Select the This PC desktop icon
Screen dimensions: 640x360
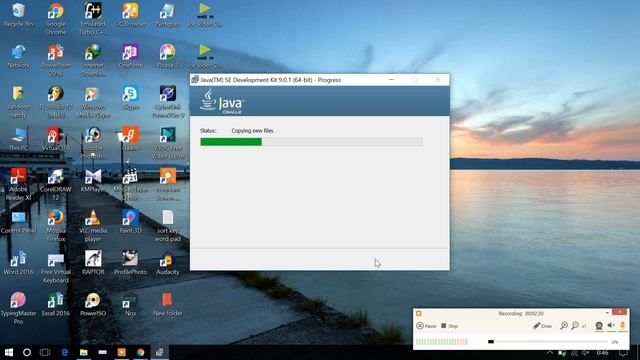coord(18,139)
